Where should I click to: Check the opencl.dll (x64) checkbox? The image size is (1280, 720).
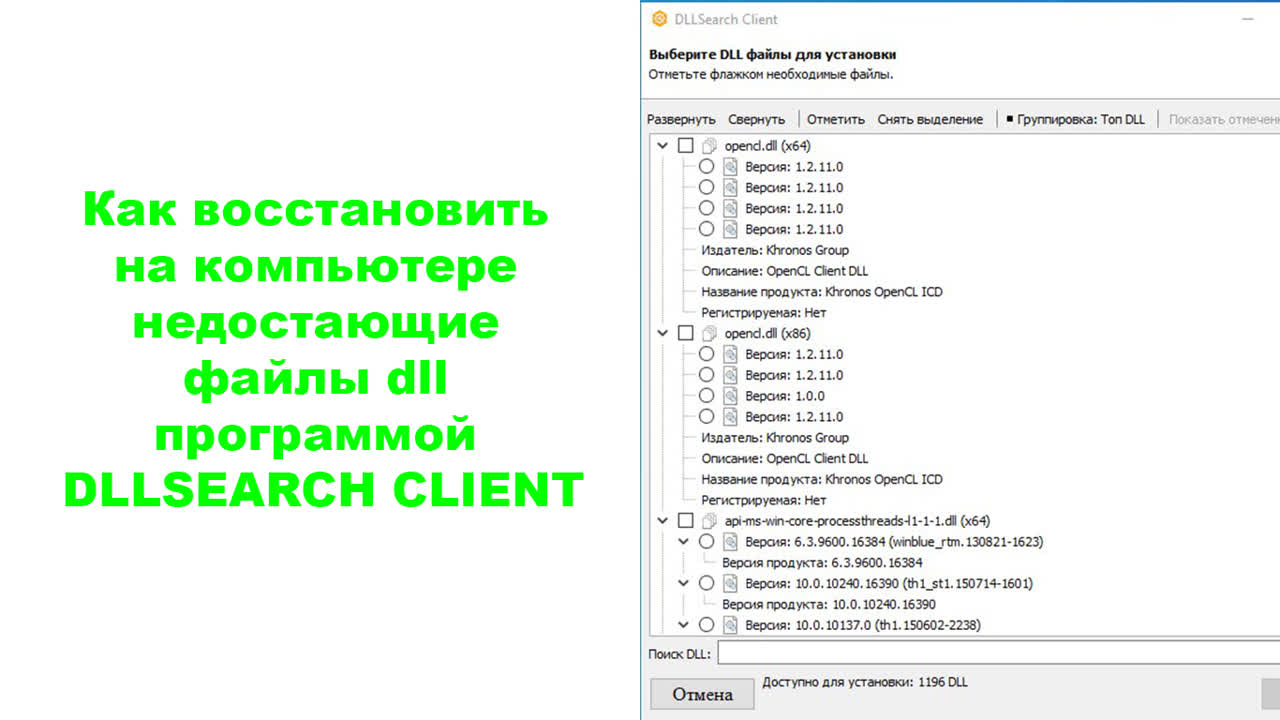point(685,146)
